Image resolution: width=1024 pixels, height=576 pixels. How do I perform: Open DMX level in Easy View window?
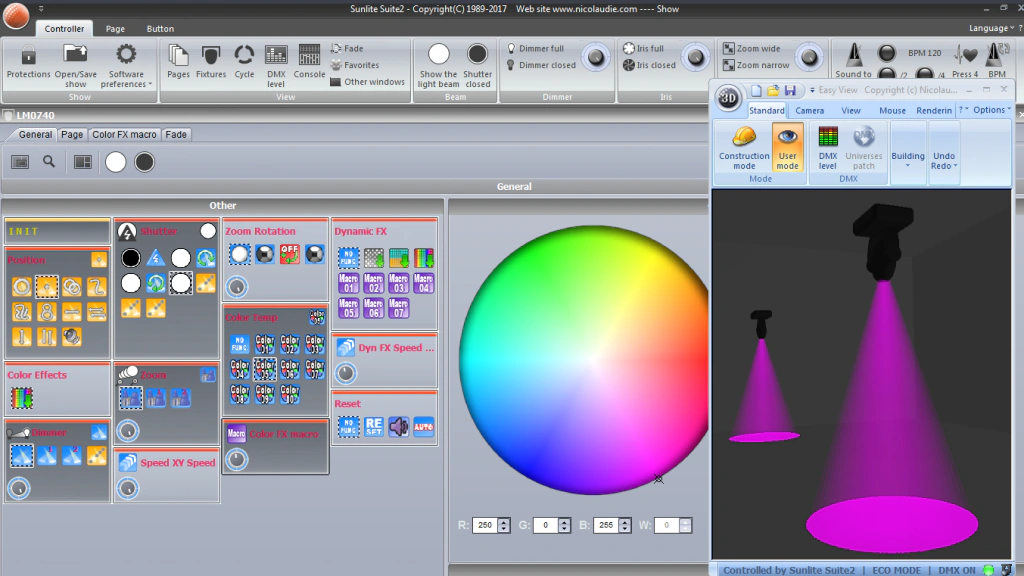pos(827,148)
